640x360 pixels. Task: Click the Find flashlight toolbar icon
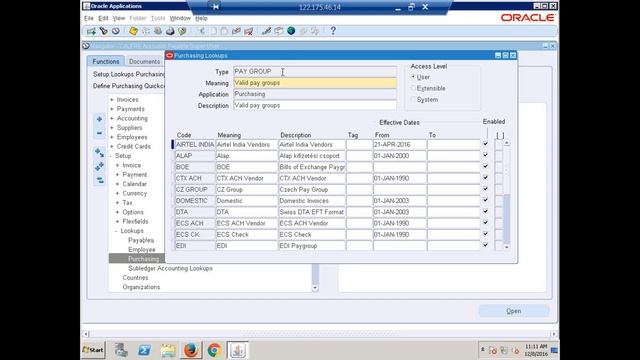coord(104,31)
